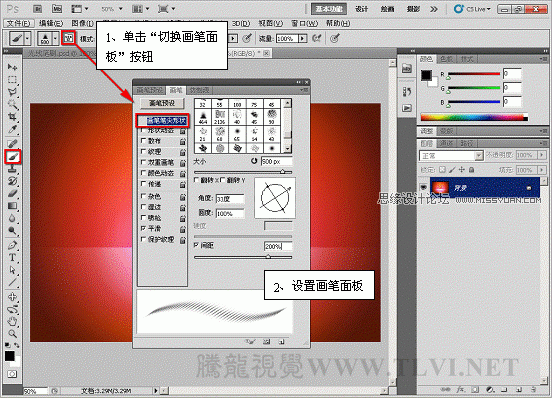The width and height of the screenshot is (552, 398).
Task: Enable Transfer checkbox in Brush panel
Action: [143, 184]
